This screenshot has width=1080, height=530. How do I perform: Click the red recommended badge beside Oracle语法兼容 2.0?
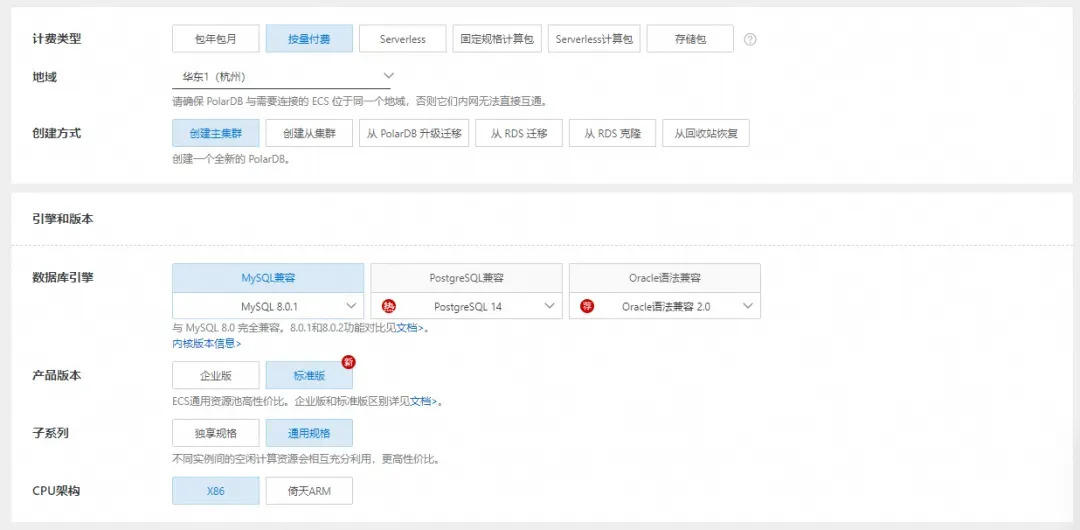point(586,306)
